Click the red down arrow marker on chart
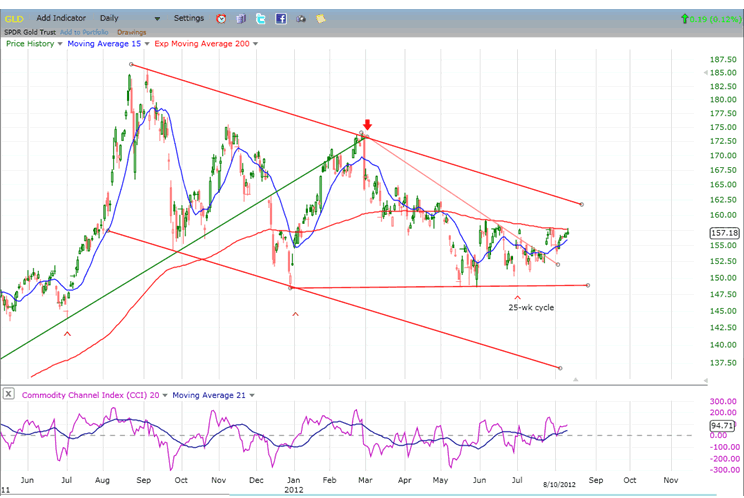The height and width of the screenshot is (498, 744). pyautogui.click(x=367, y=125)
